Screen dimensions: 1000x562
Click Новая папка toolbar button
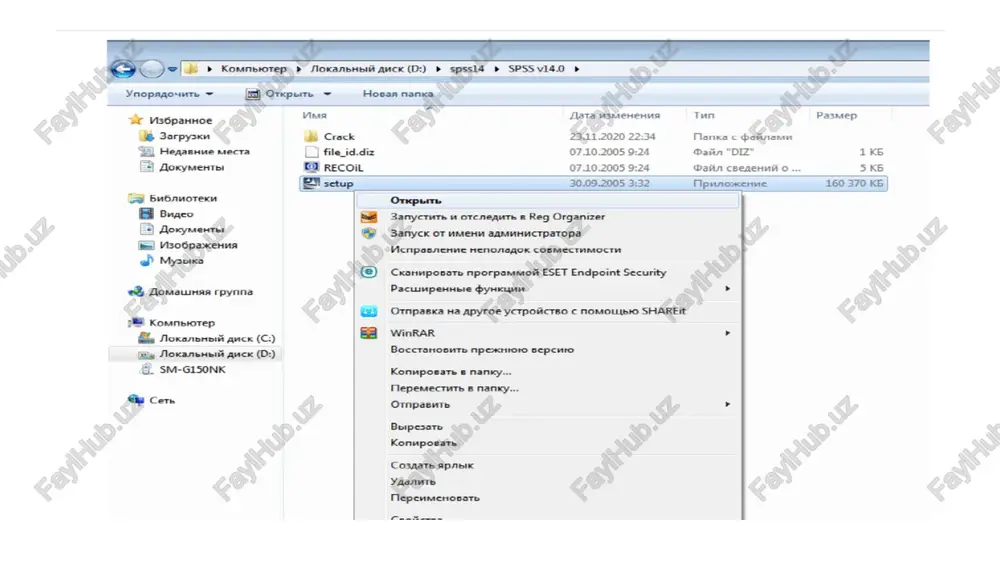click(x=398, y=94)
